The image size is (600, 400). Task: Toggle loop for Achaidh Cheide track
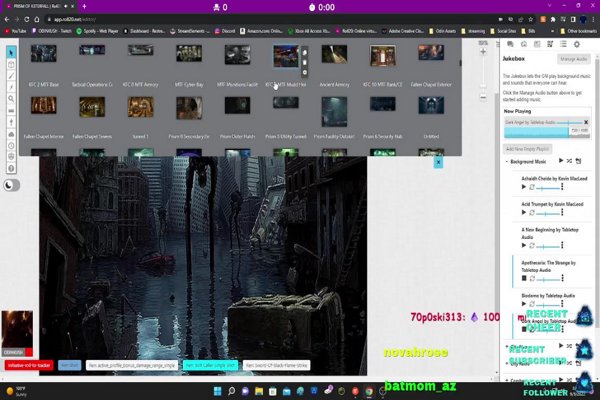(532, 187)
